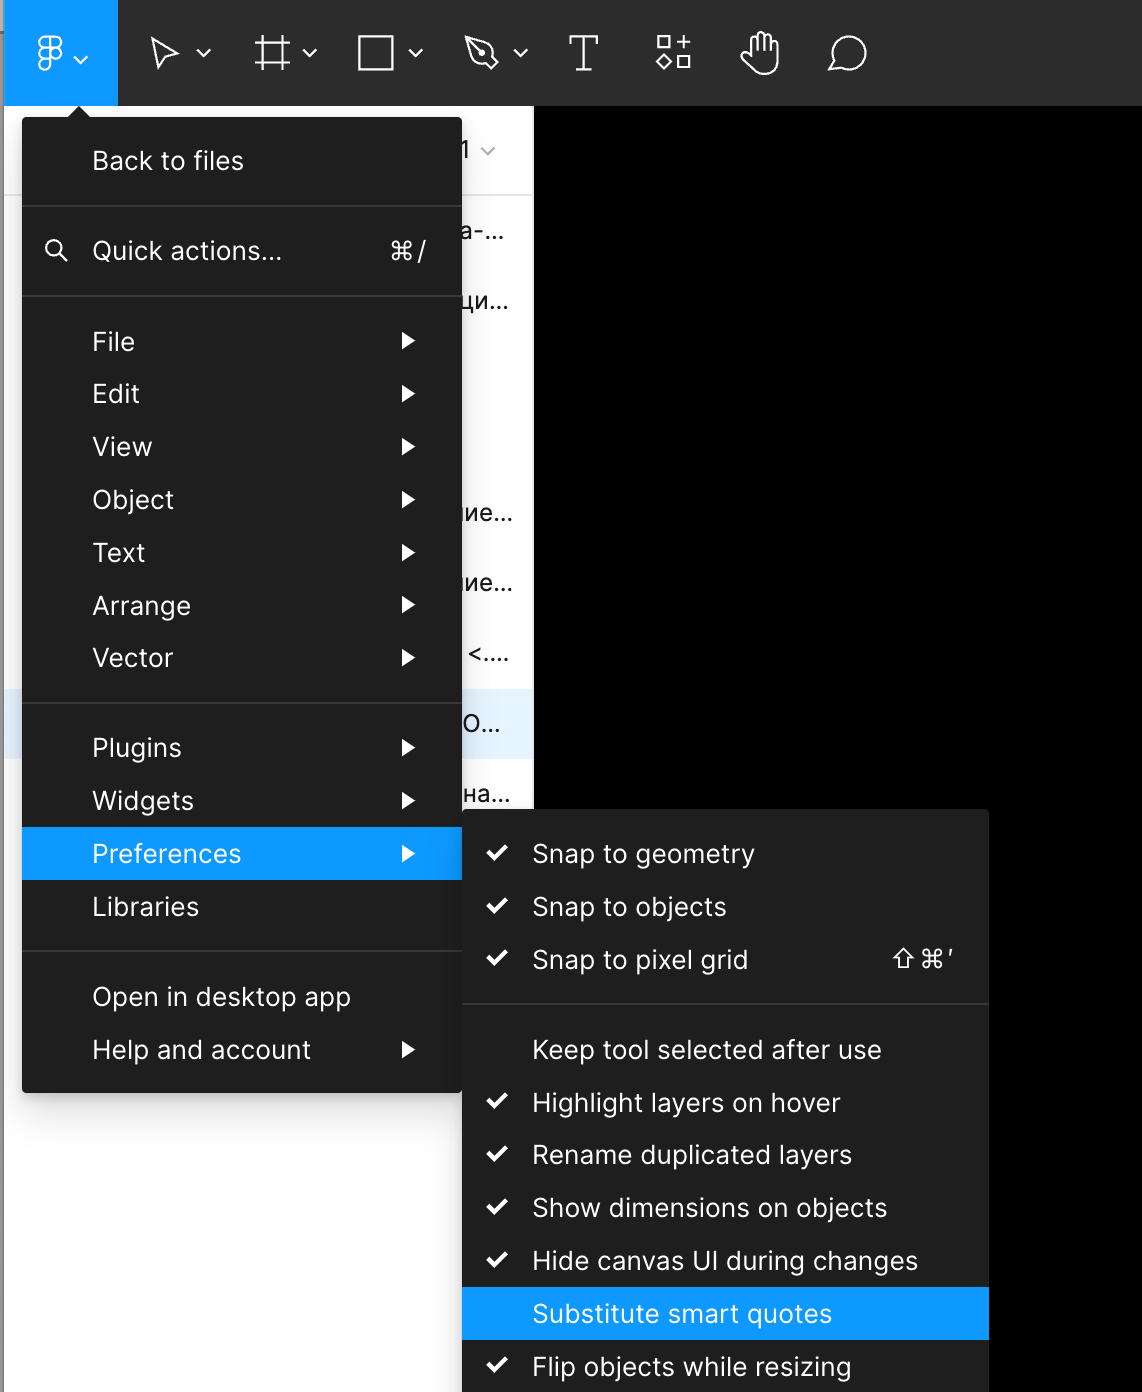Toggle Snap to geometry preference
This screenshot has height=1392, width=1142.
coord(643,854)
